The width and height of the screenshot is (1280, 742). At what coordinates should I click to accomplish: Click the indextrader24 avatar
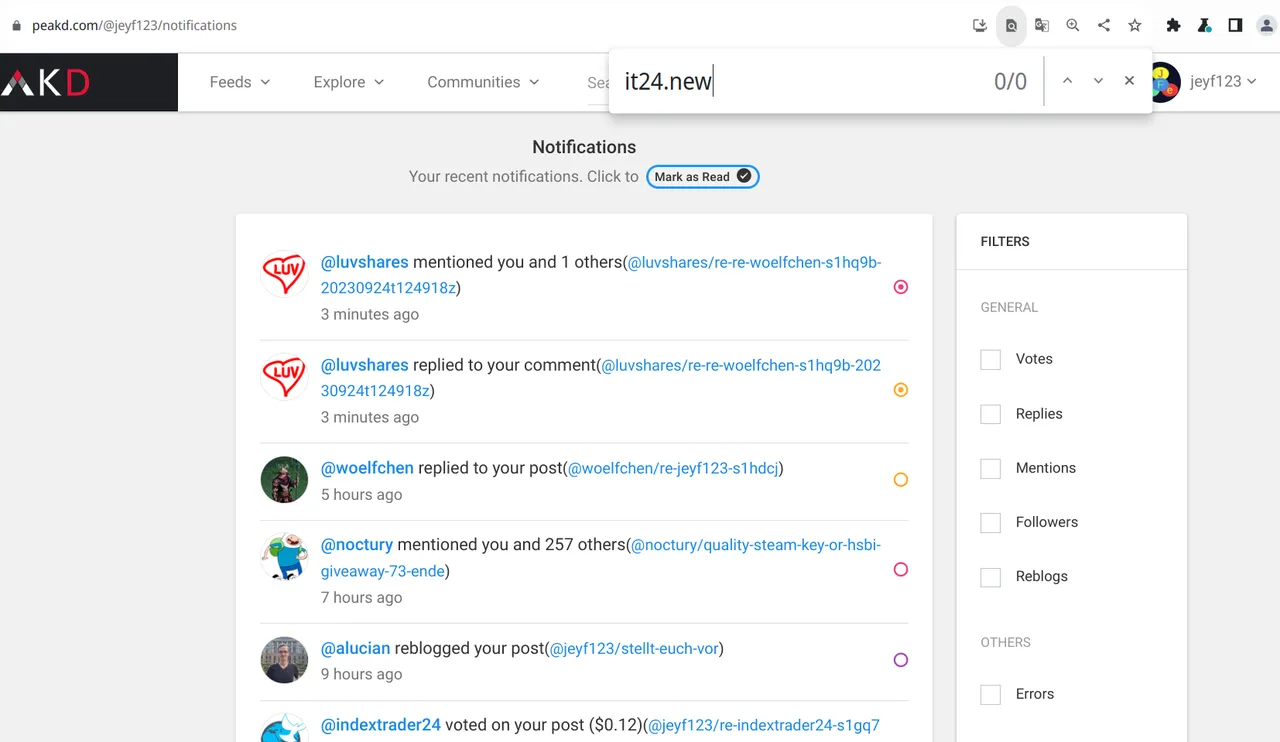(284, 728)
